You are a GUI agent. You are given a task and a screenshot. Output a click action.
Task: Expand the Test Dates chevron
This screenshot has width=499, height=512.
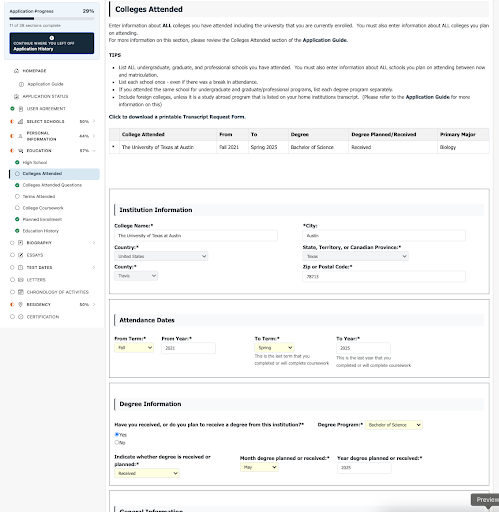click(x=94, y=267)
